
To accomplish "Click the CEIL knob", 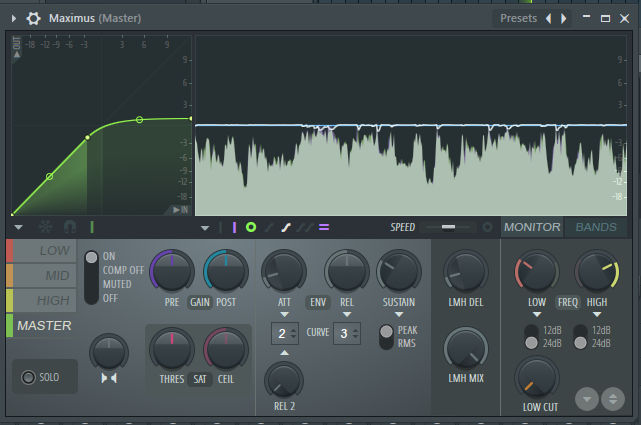I will point(226,349).
